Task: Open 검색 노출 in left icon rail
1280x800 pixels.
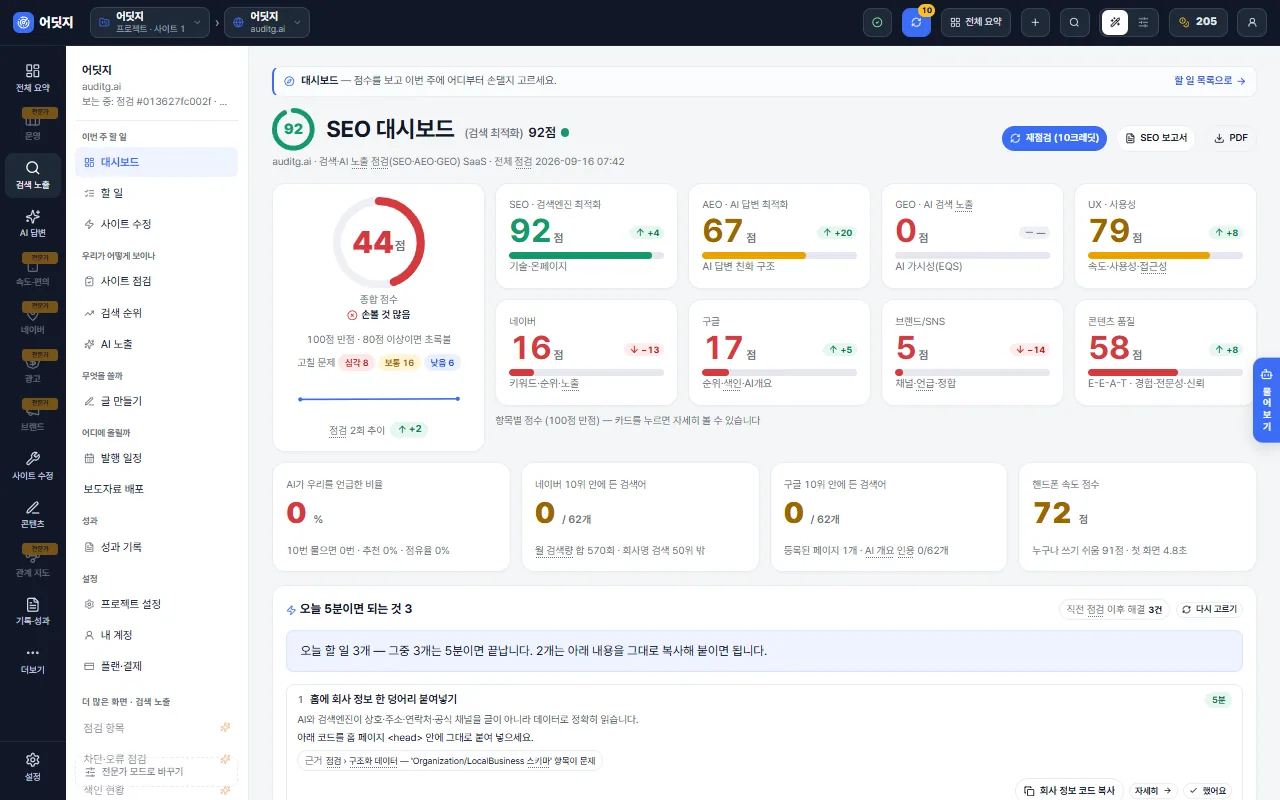Action: click(x=33, y=176)
